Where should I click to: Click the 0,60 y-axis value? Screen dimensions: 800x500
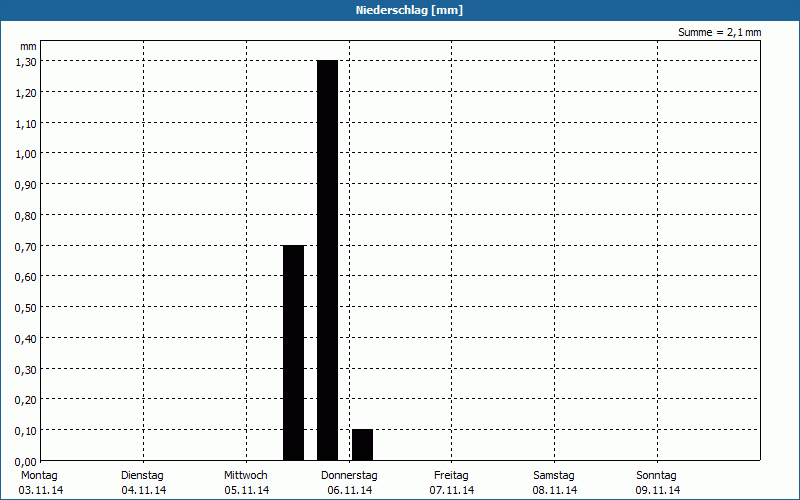[26, 277]
